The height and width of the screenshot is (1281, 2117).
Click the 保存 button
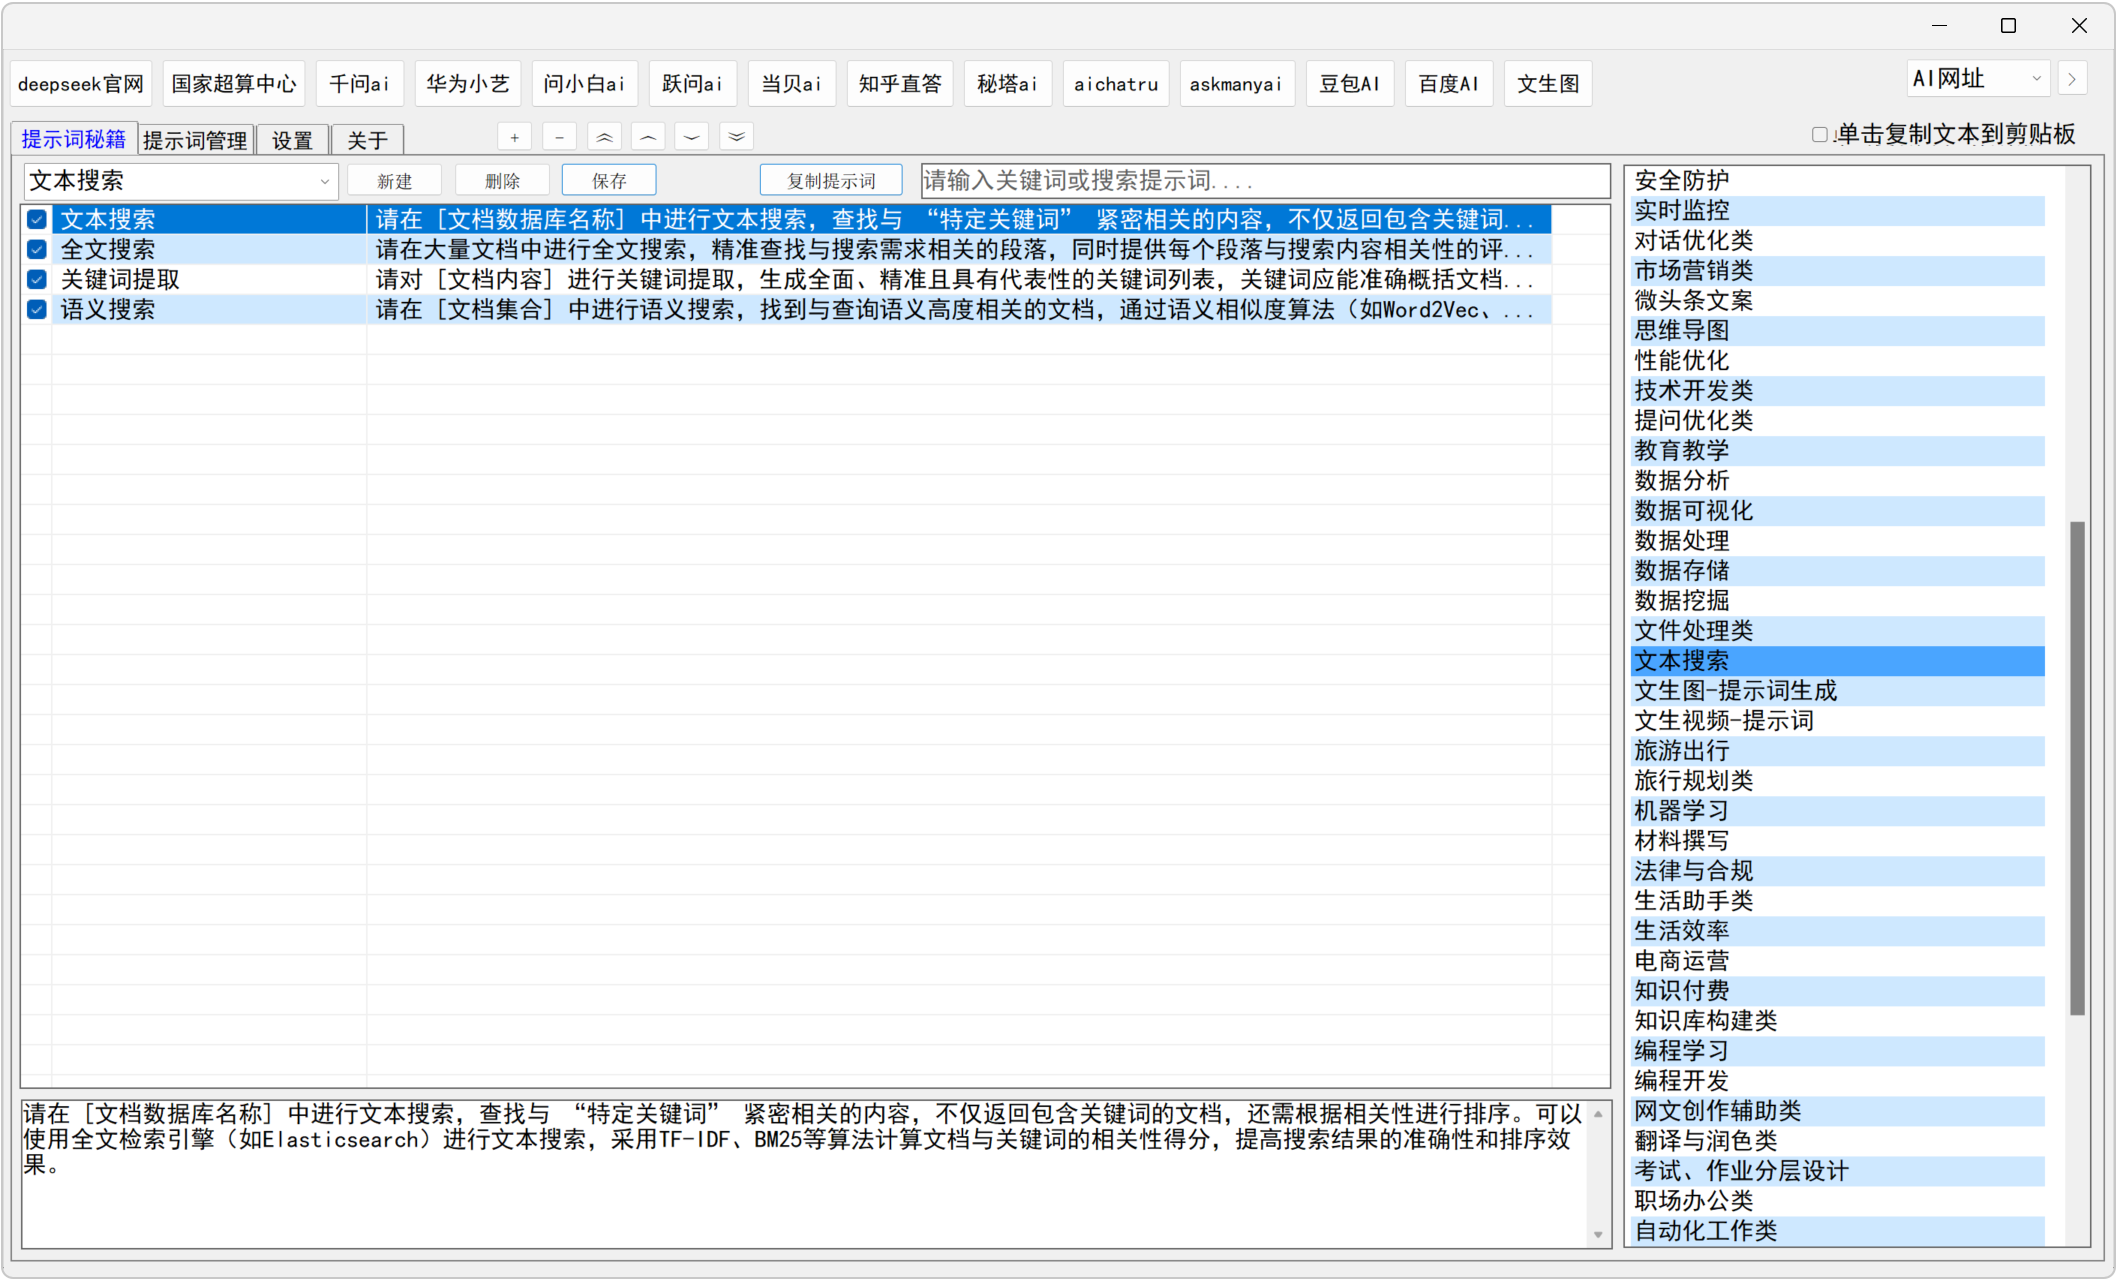pos(609,181)
